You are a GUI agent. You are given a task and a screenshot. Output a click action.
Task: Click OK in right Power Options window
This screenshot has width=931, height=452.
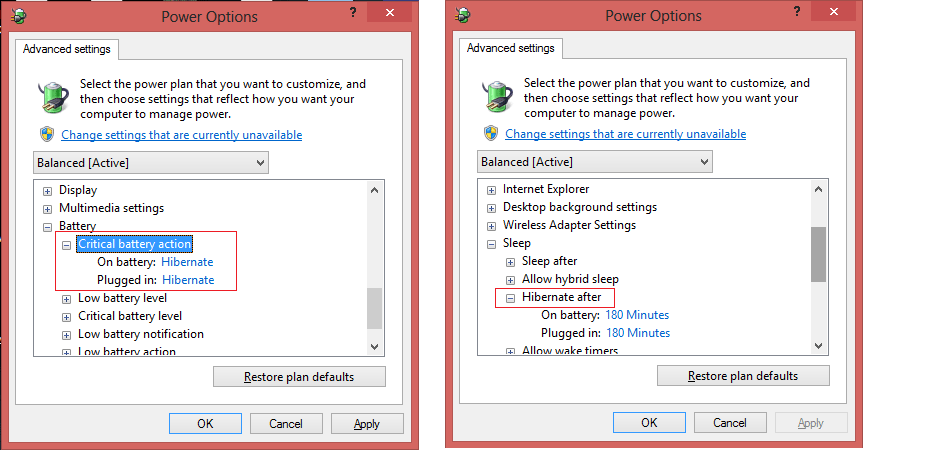tap(650, 422)
